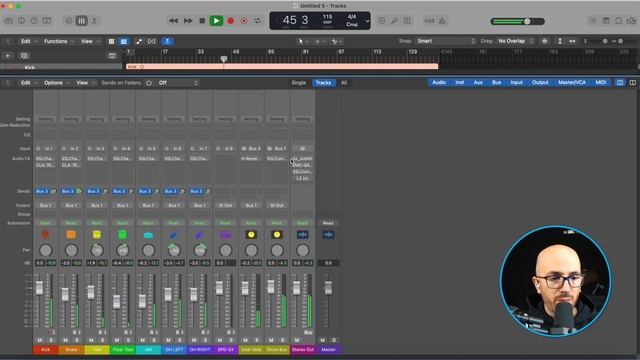Image resolution: width=640 pixels, height=360 pixels.
Task: Click the Stereo Out waveform icon
Action: [x=302, y=235]
